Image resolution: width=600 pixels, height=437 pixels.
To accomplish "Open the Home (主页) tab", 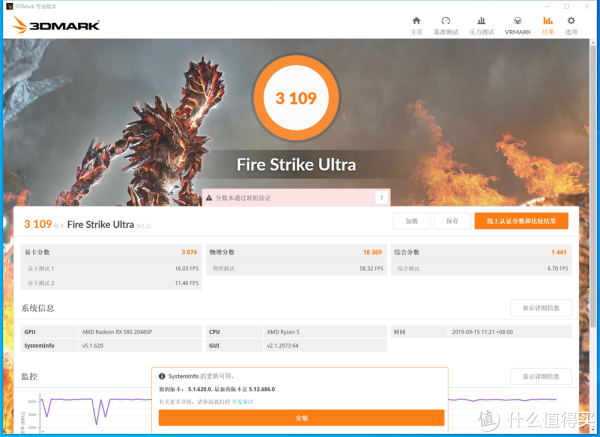I will pyautogui.click(x=416, y=26).
